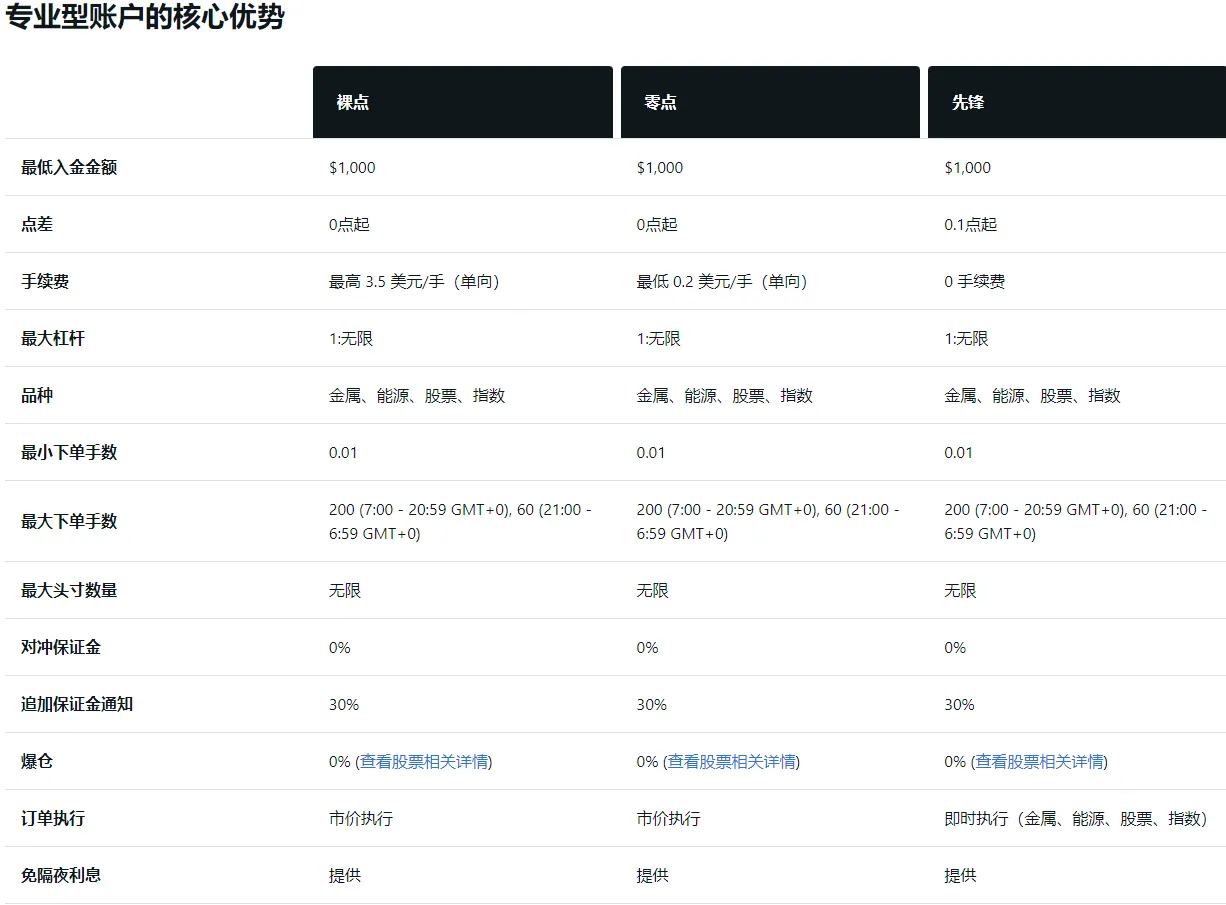Click the row label 最大杠杆
This screenshot has width=1226, height=905.
pyautogui.click(x=53, y=338)
